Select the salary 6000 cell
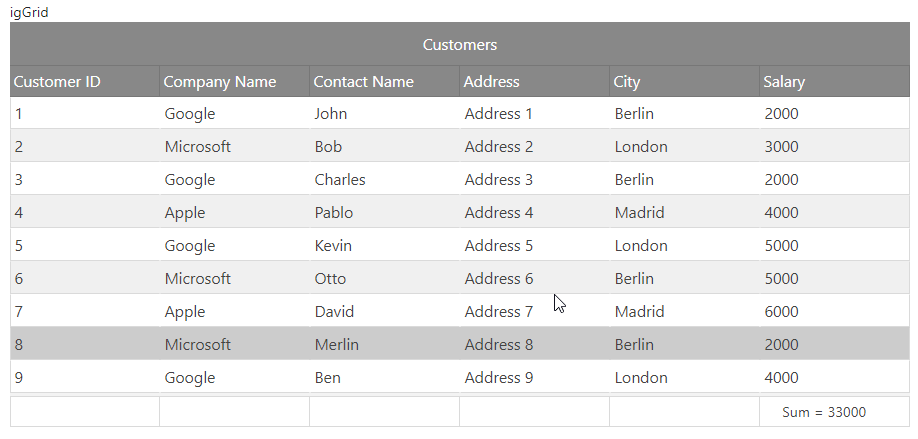This screenshot has width=918, height=439. point(781,312)
